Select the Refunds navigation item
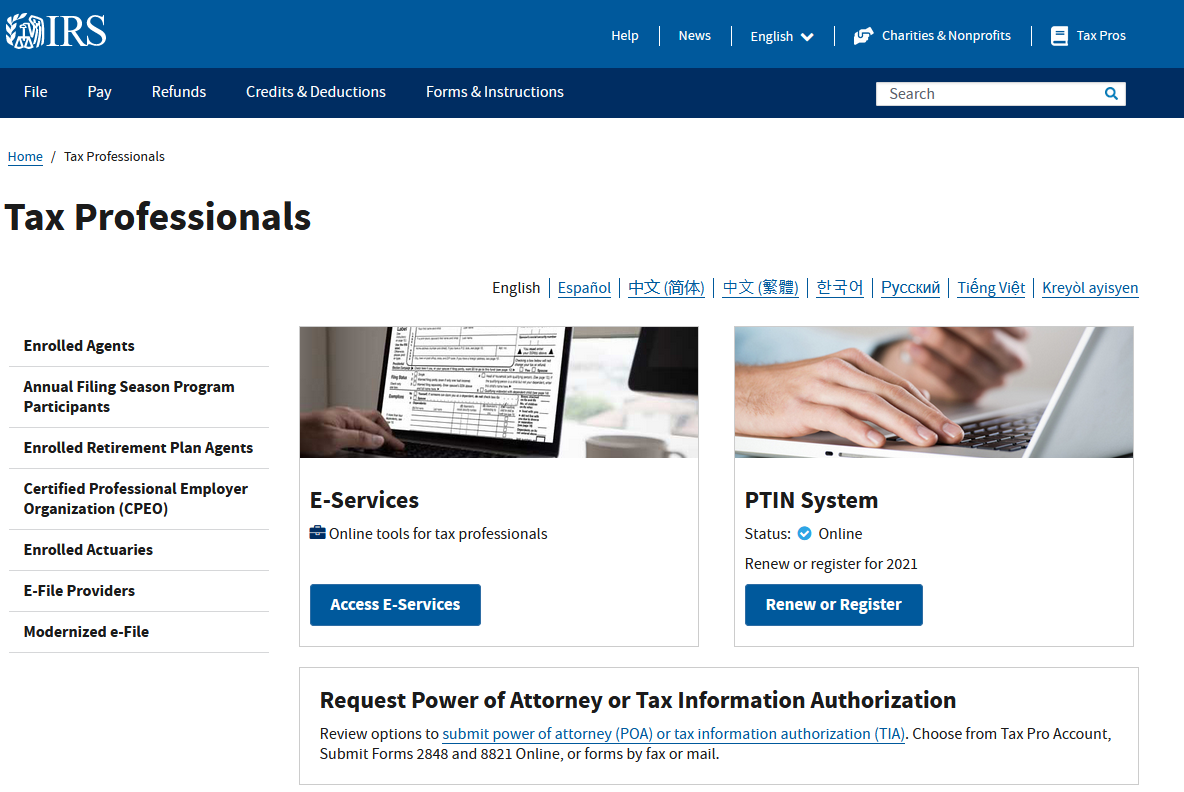The height and width of the screenshot is (792, 1184). click(x=178, y=92)
